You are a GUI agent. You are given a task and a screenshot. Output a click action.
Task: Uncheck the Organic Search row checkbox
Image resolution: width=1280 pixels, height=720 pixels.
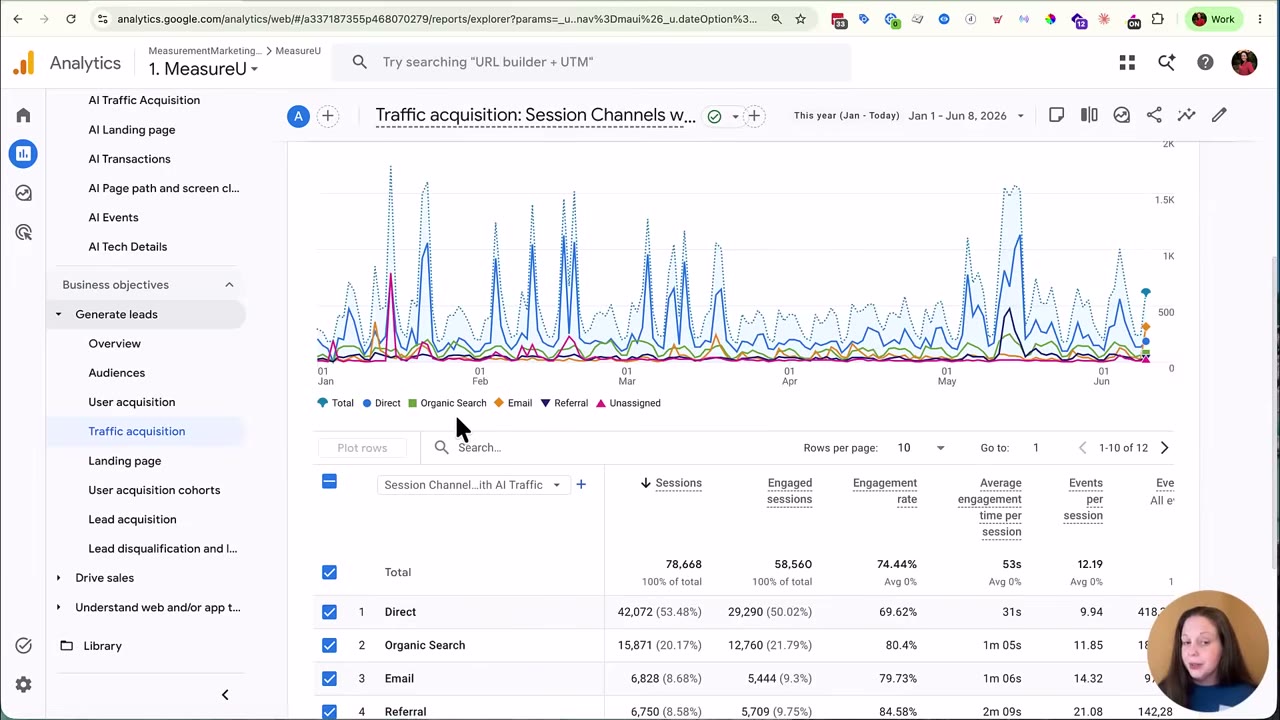pos(329,645)
